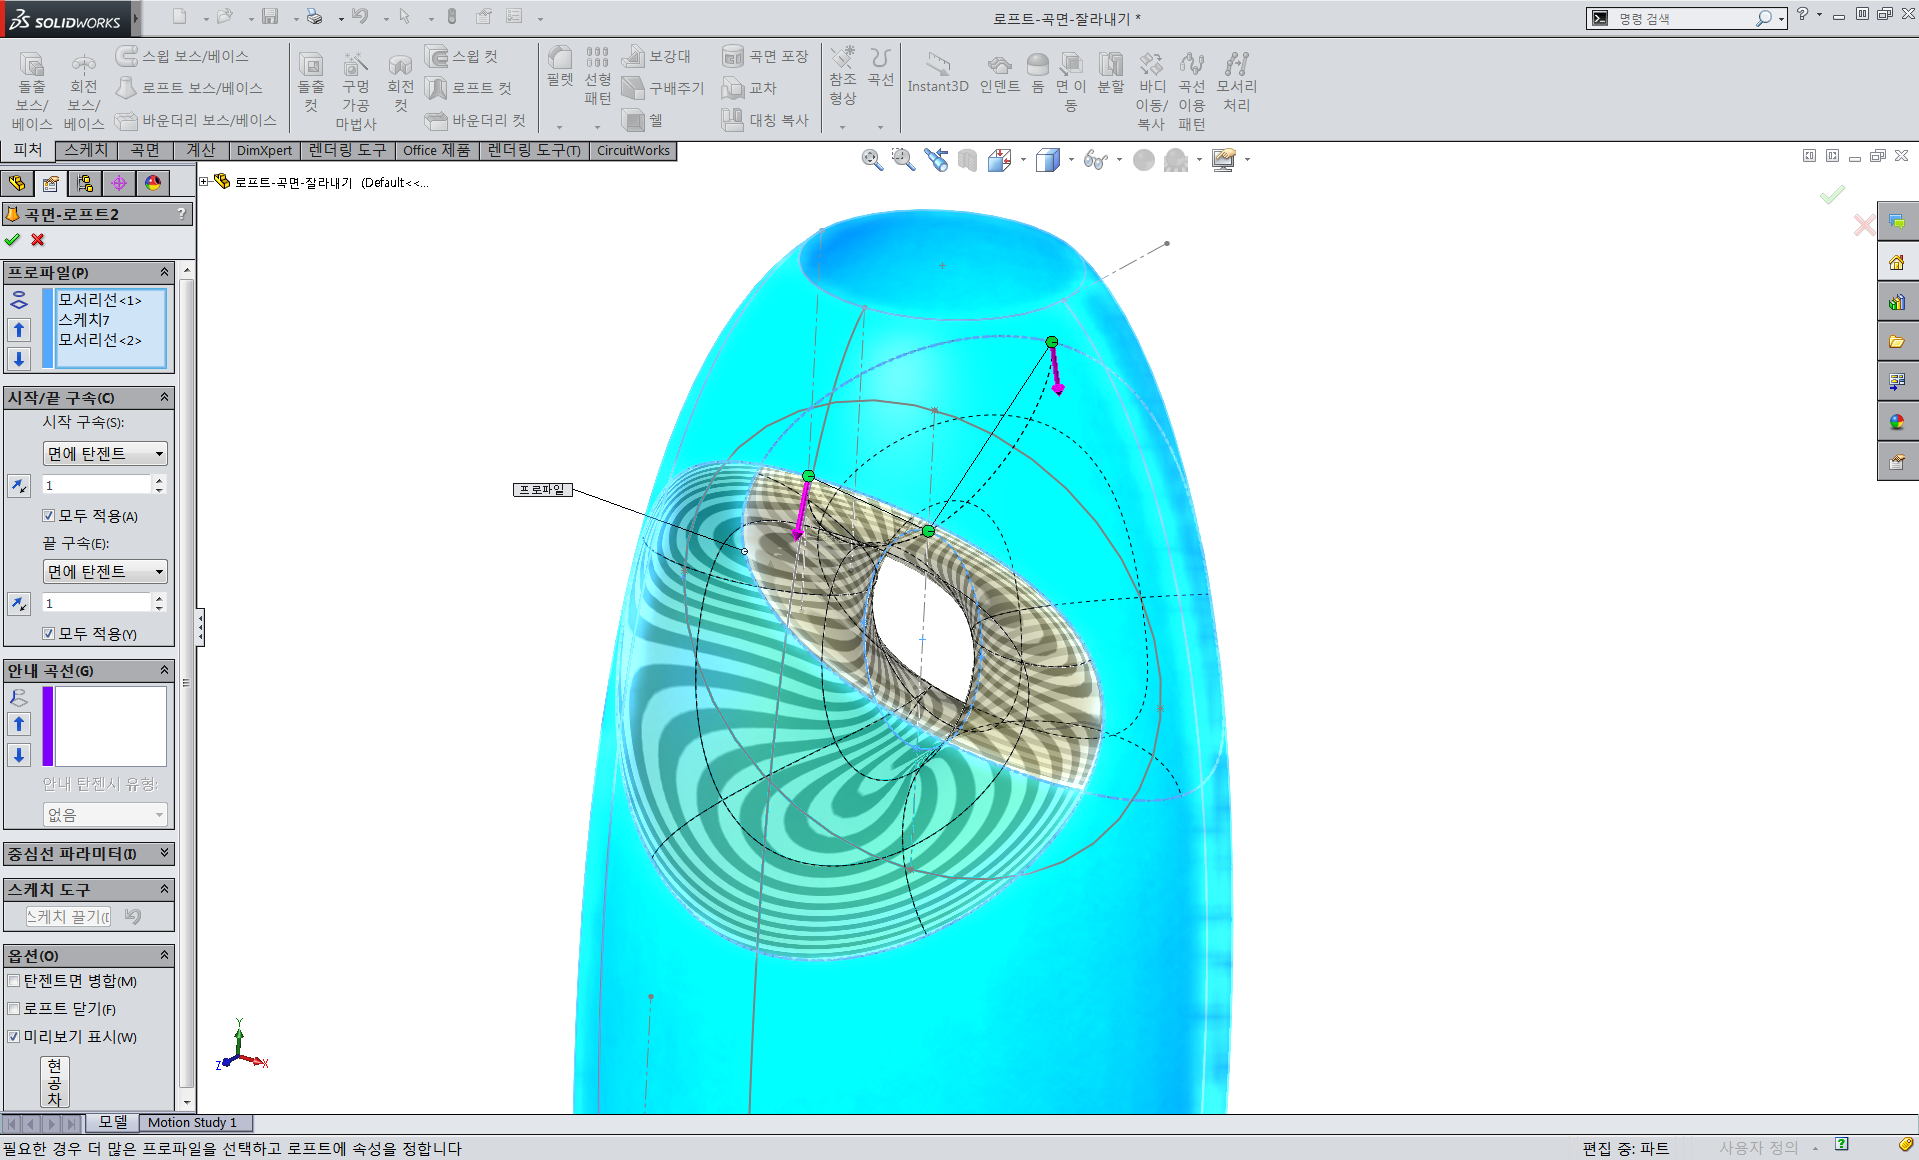
Task: Open the 끝 구속 dropdown list
Action: pyautogui.click(x=105, y=572)
